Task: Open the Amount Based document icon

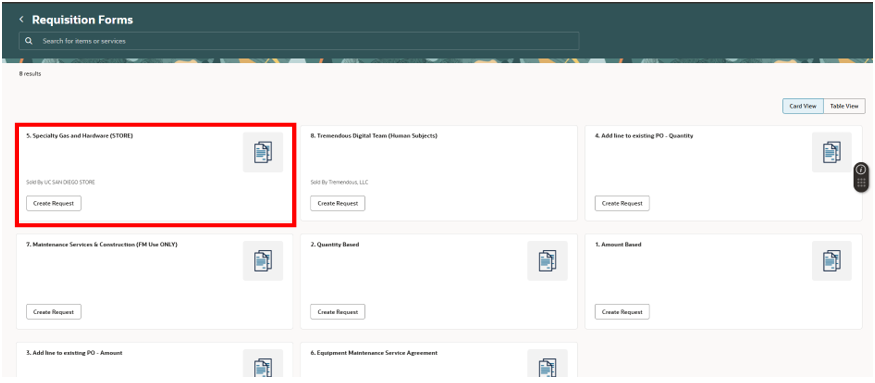Action: [x=831, y=261]
